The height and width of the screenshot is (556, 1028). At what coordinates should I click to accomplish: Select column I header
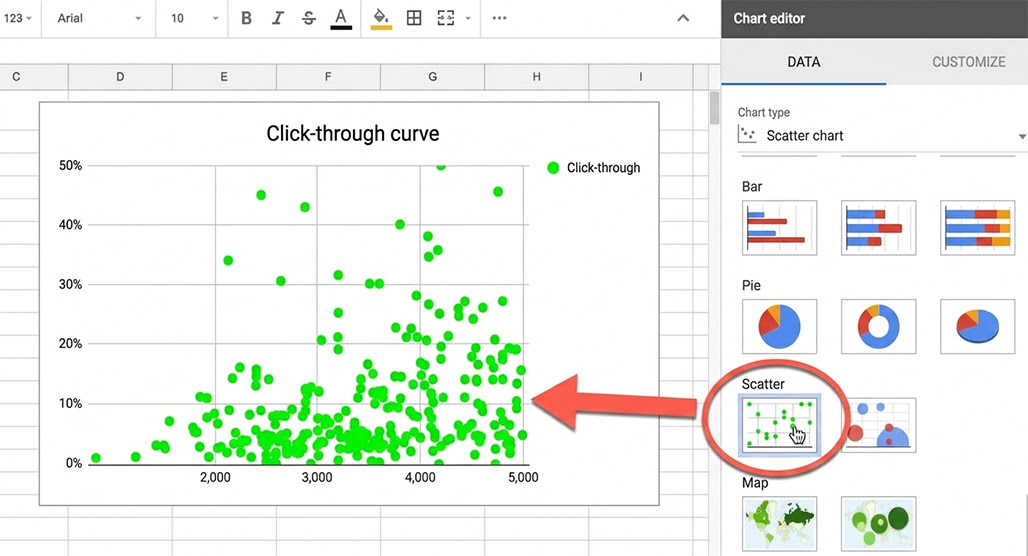click(641, 77)
